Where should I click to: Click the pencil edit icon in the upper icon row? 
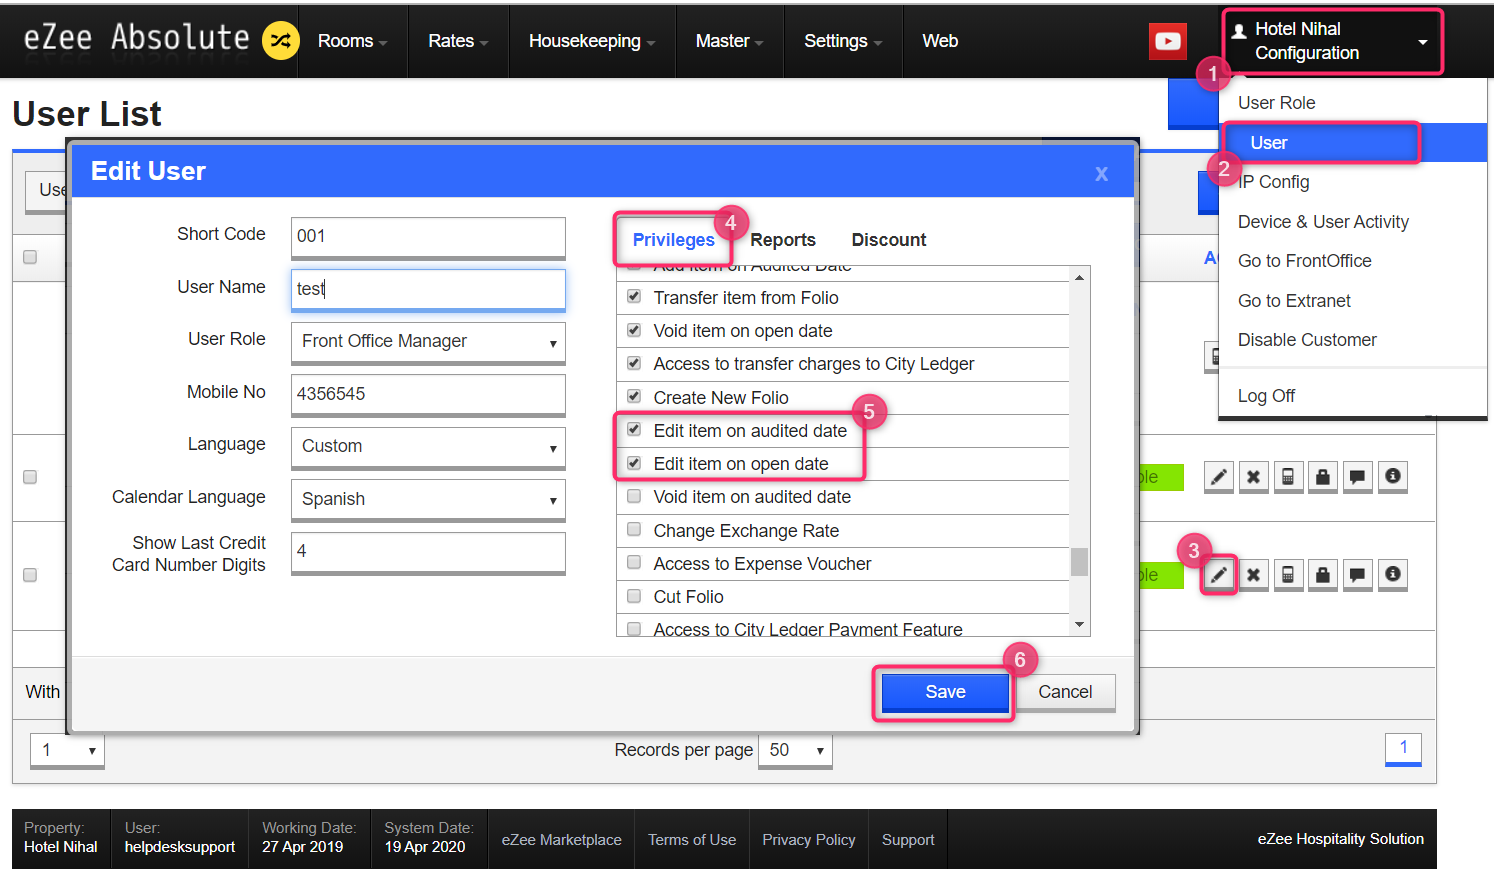pos(1218,477)
